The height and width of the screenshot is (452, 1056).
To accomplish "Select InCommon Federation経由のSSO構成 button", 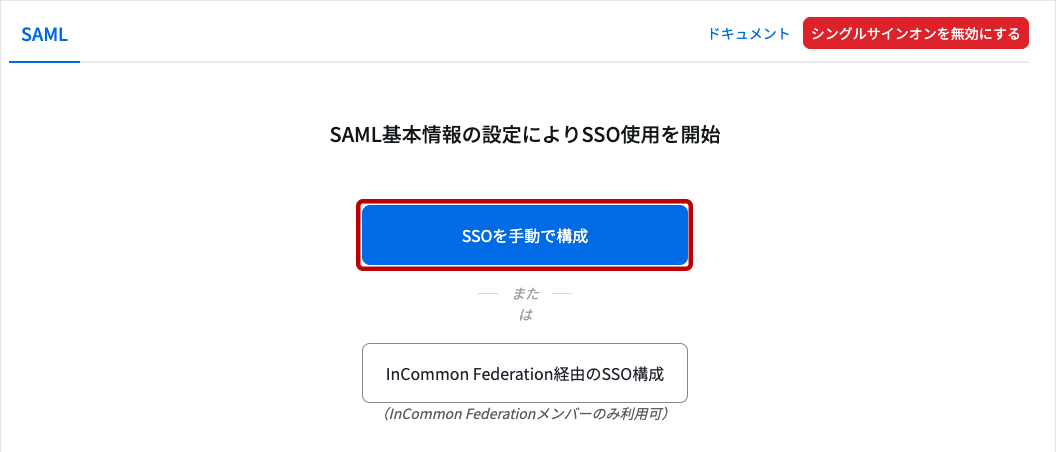I will (525, 374).
